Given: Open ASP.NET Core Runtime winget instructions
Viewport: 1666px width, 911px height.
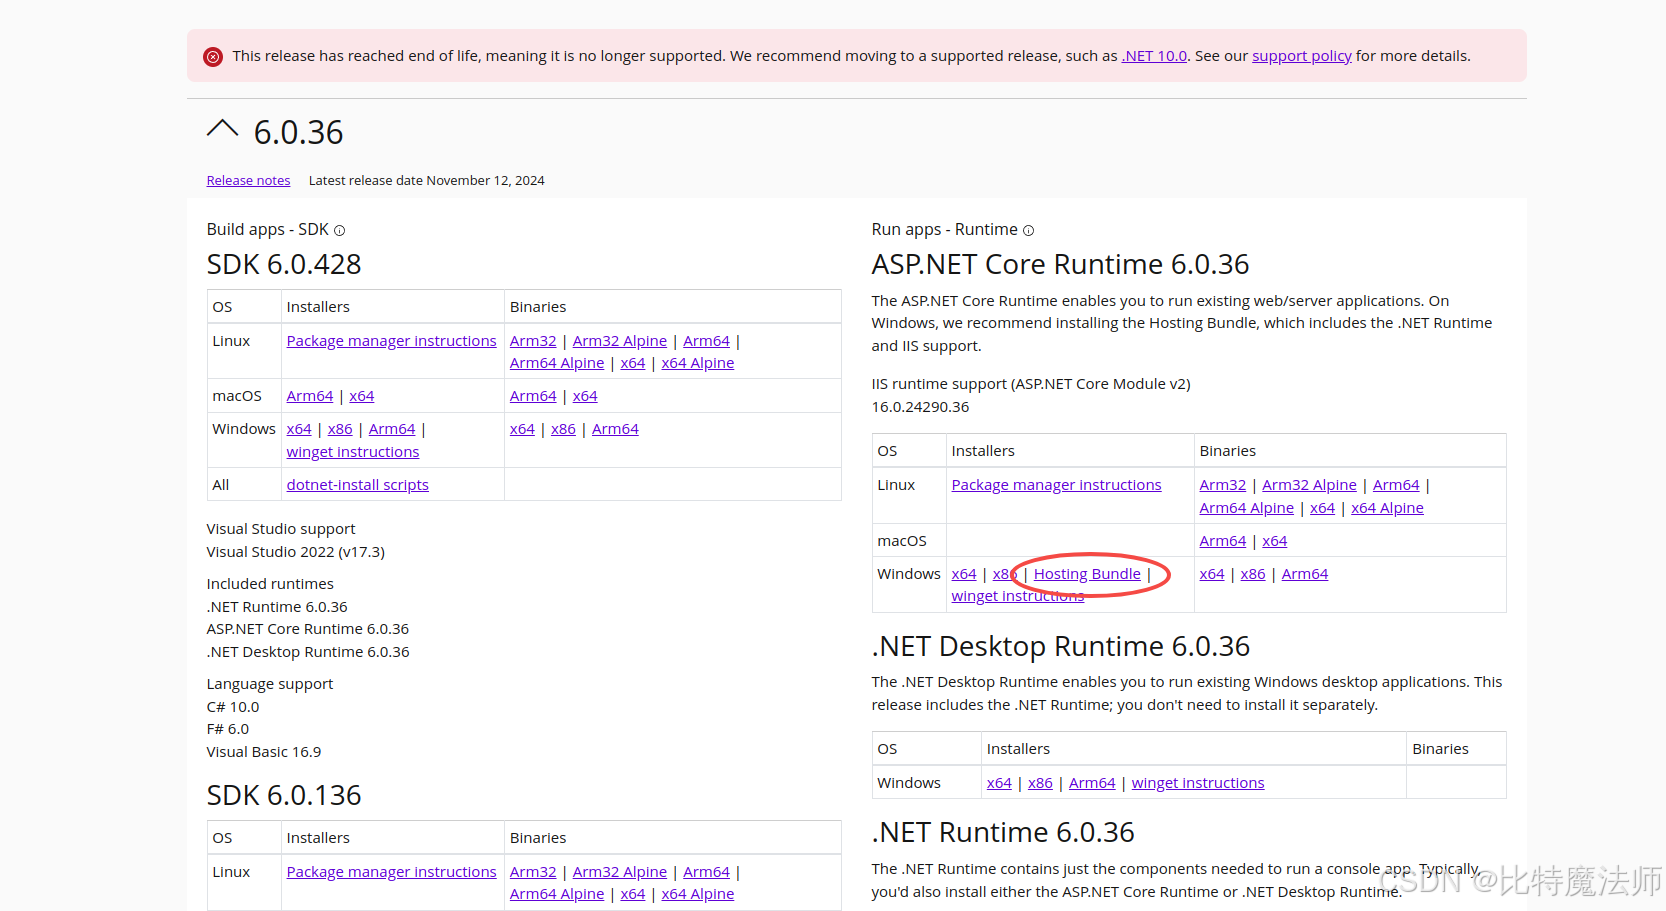Looking at the screenshot, I should [x=1018, y=596].
